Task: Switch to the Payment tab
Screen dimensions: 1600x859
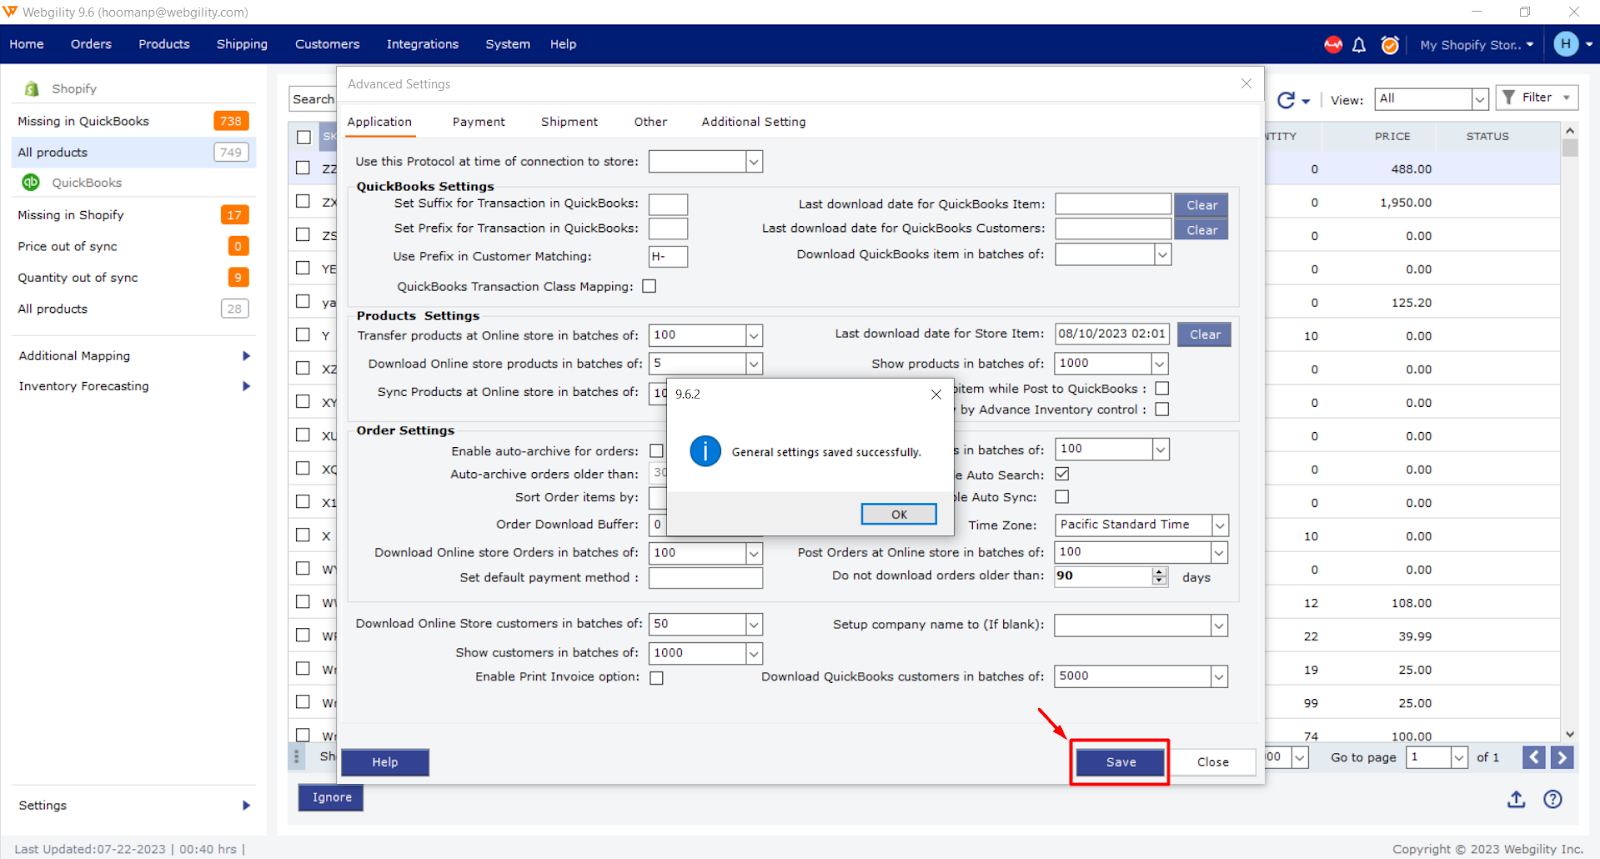Action: click(478, 122)
